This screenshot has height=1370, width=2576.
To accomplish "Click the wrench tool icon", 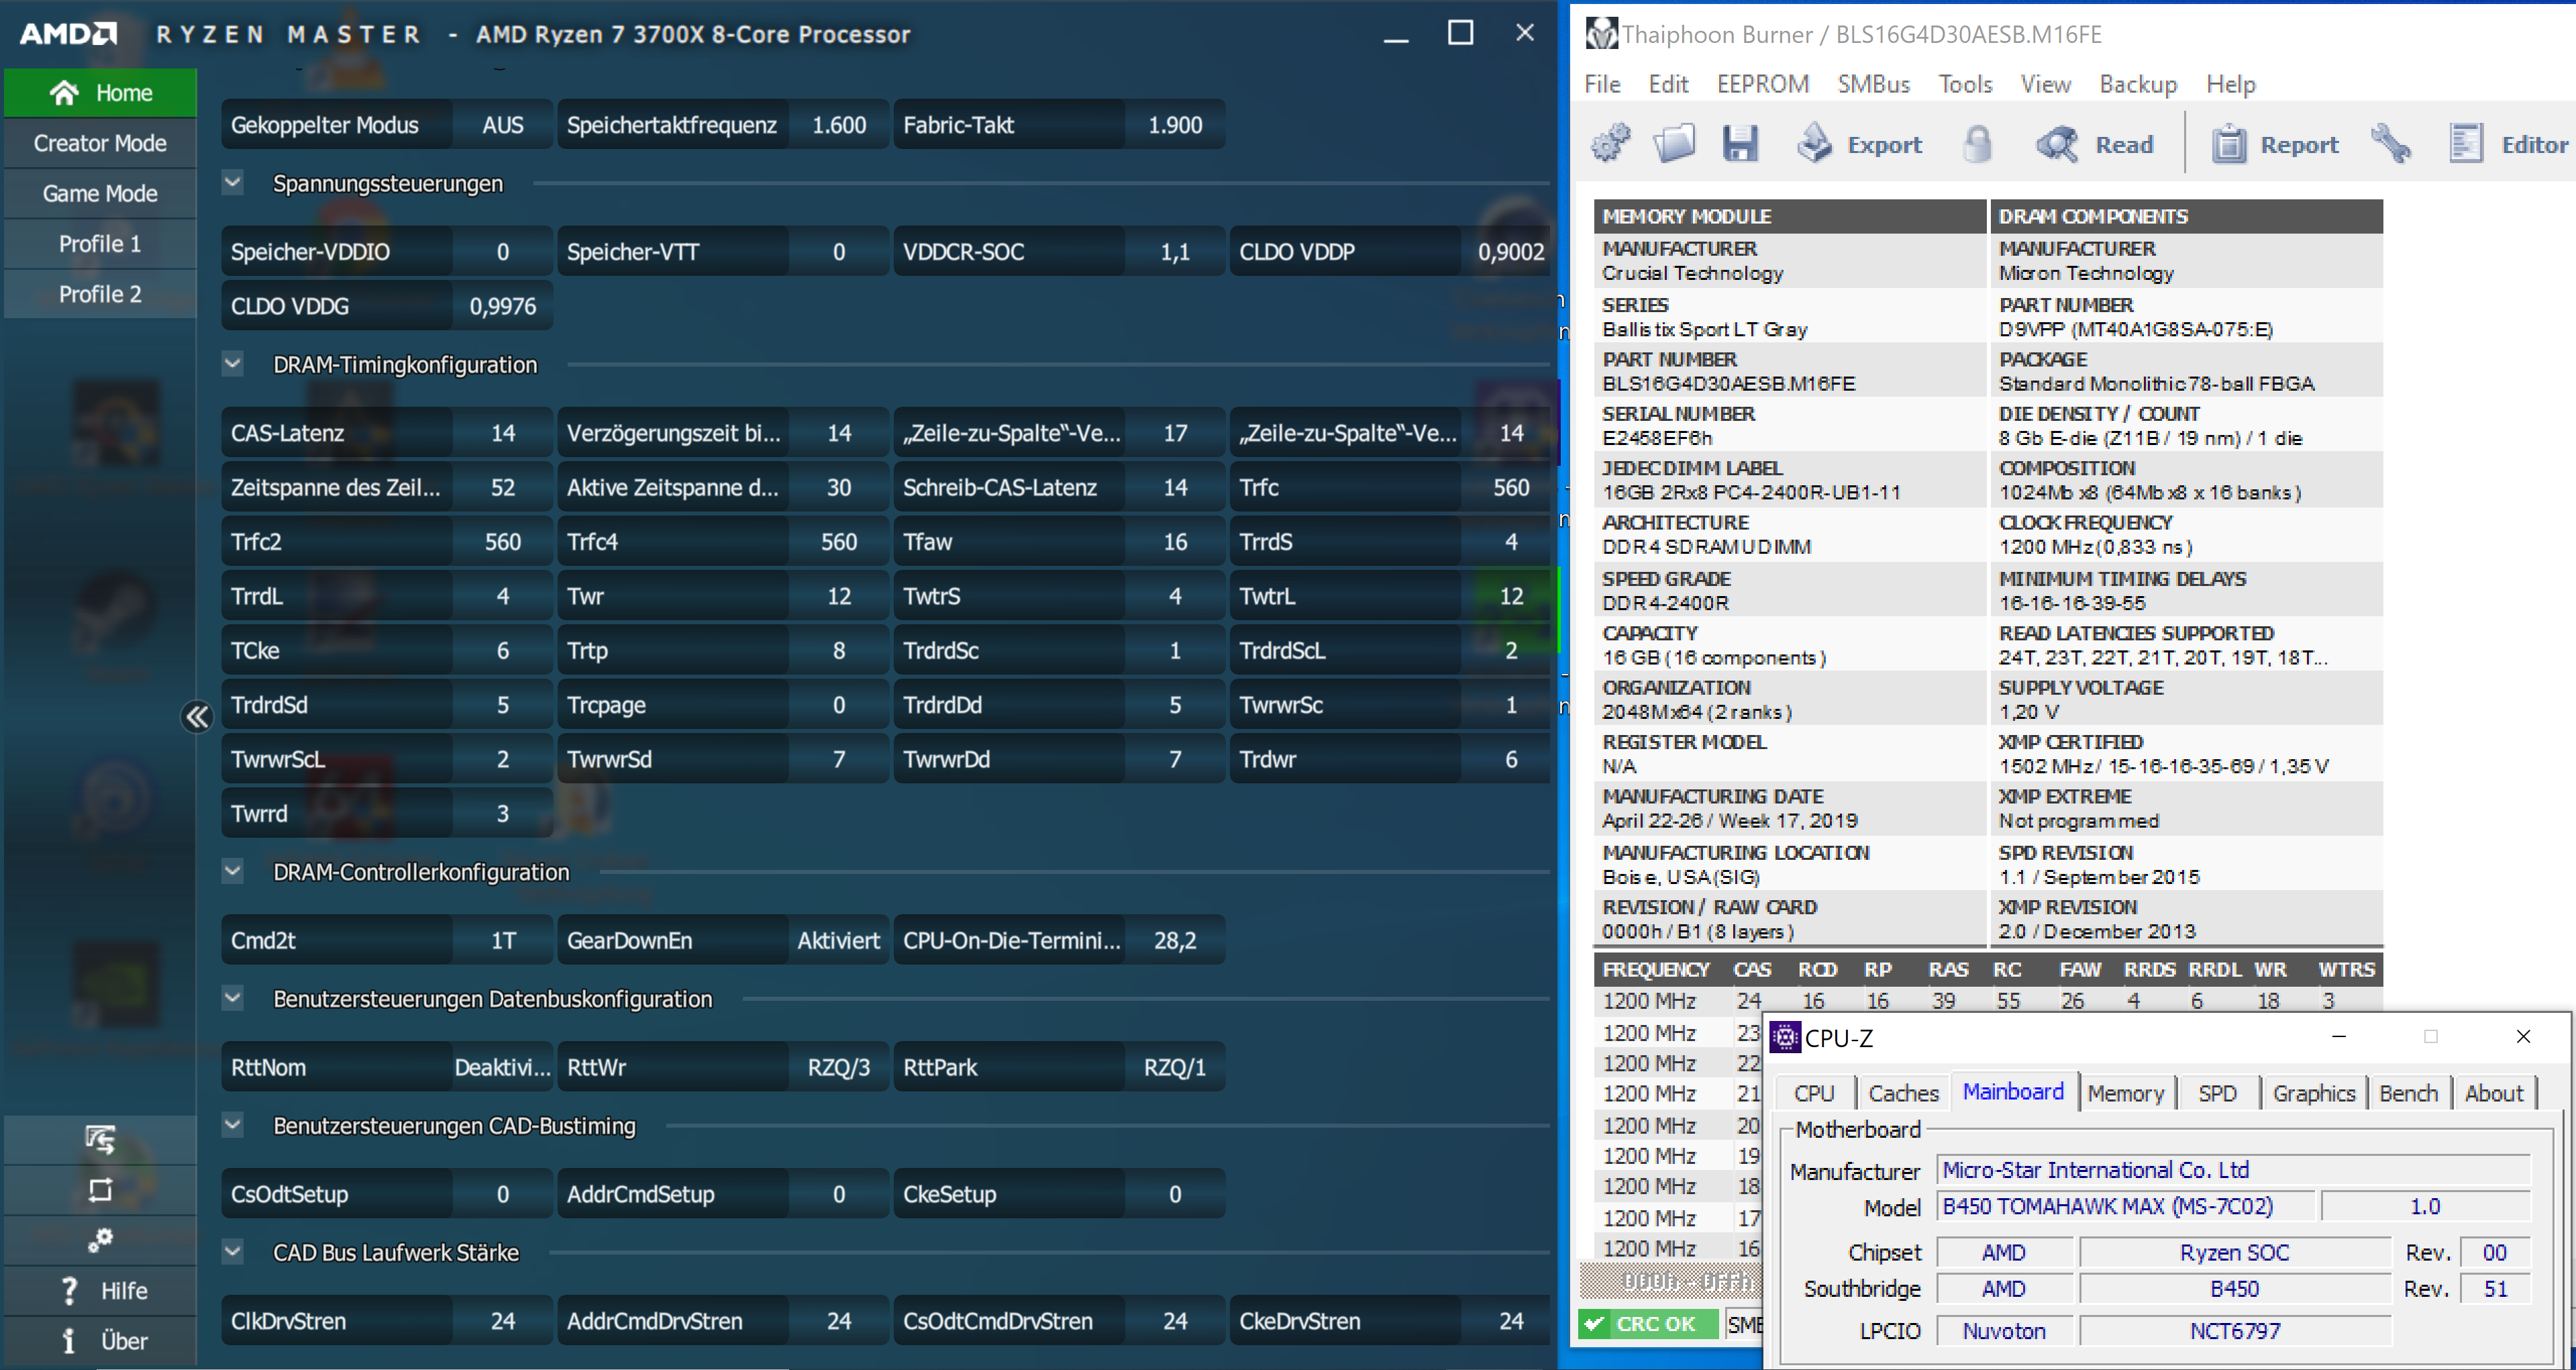I will point(2391,144).
